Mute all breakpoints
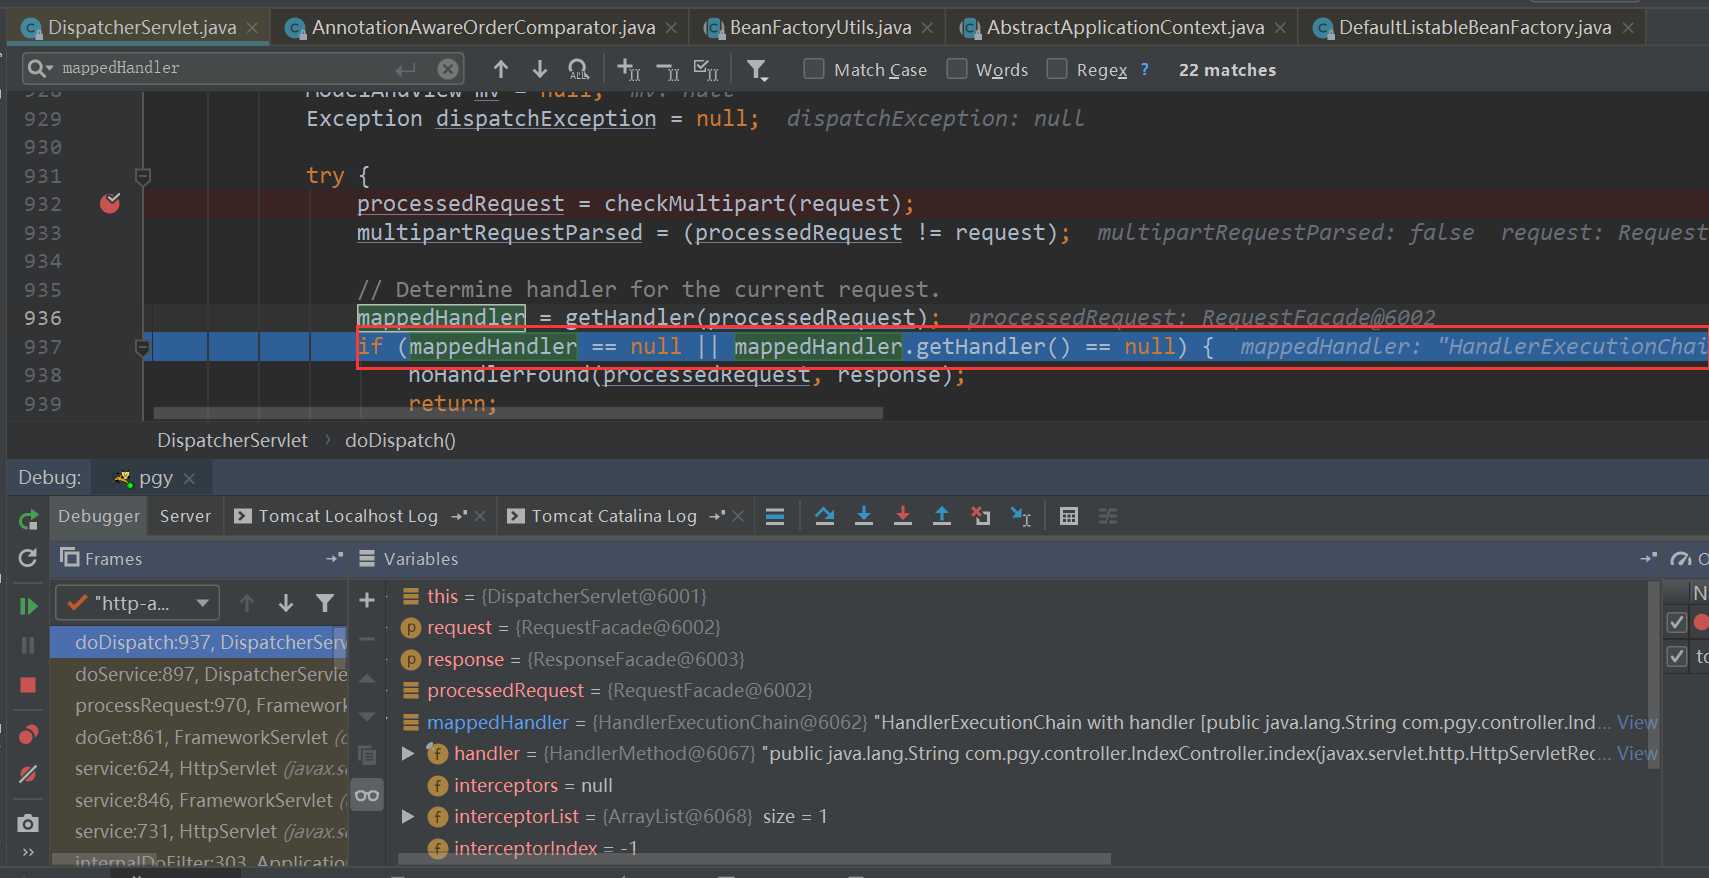 (28, 774)
